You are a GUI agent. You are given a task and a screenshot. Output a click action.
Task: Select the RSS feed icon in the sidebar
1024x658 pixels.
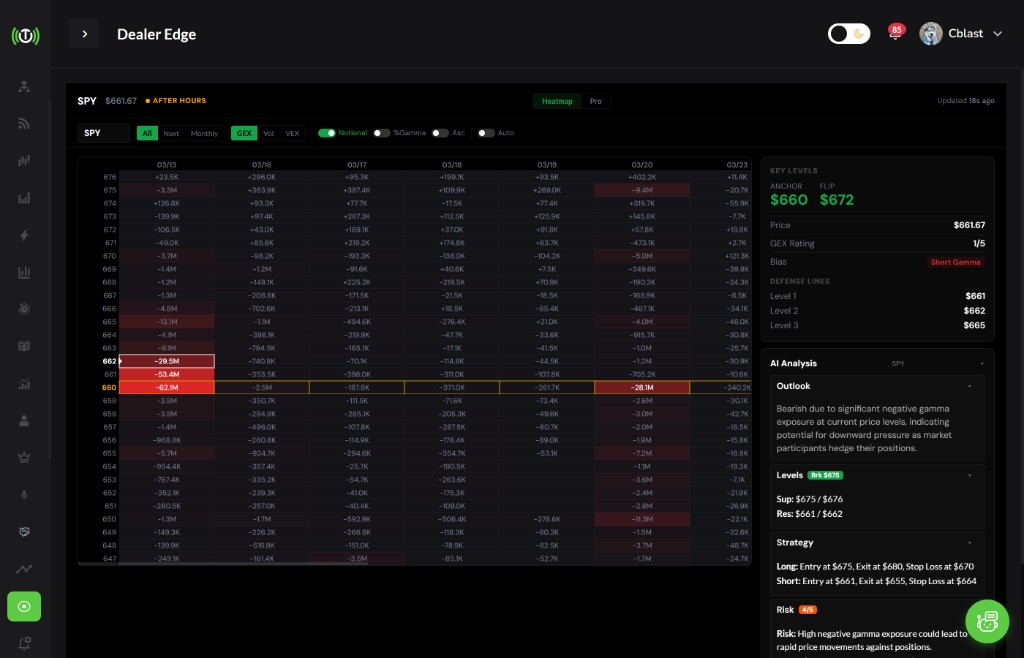click(24, 122)
